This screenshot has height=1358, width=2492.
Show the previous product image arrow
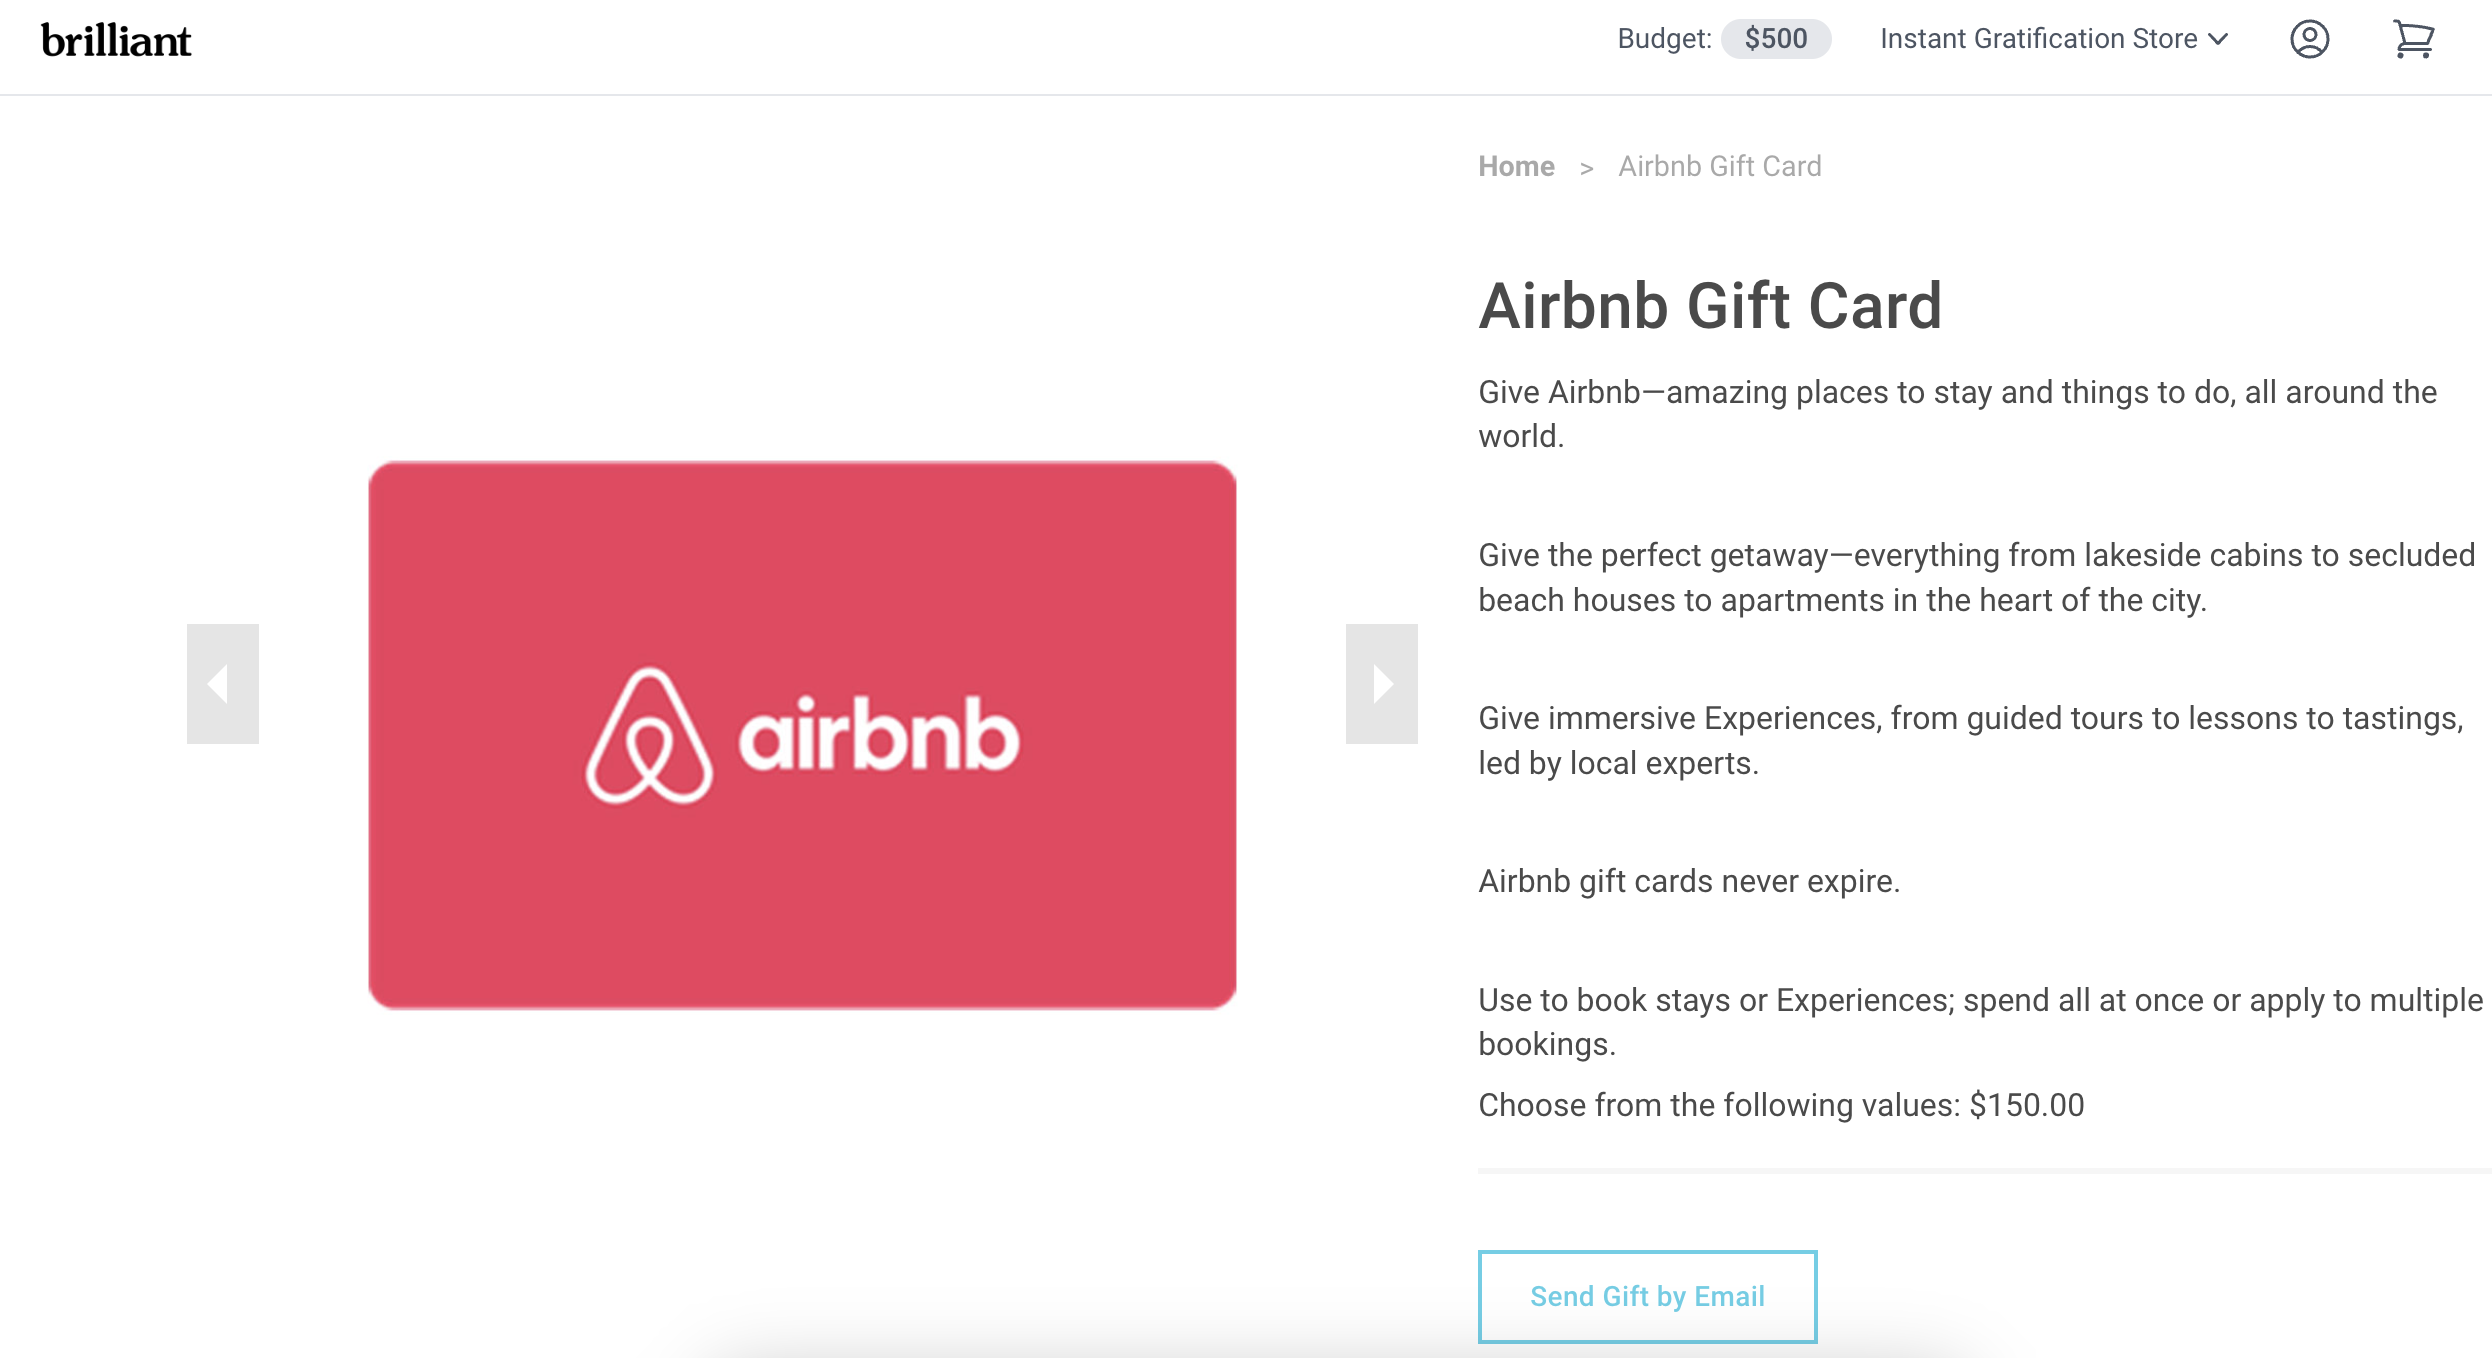tap(223, 684)
